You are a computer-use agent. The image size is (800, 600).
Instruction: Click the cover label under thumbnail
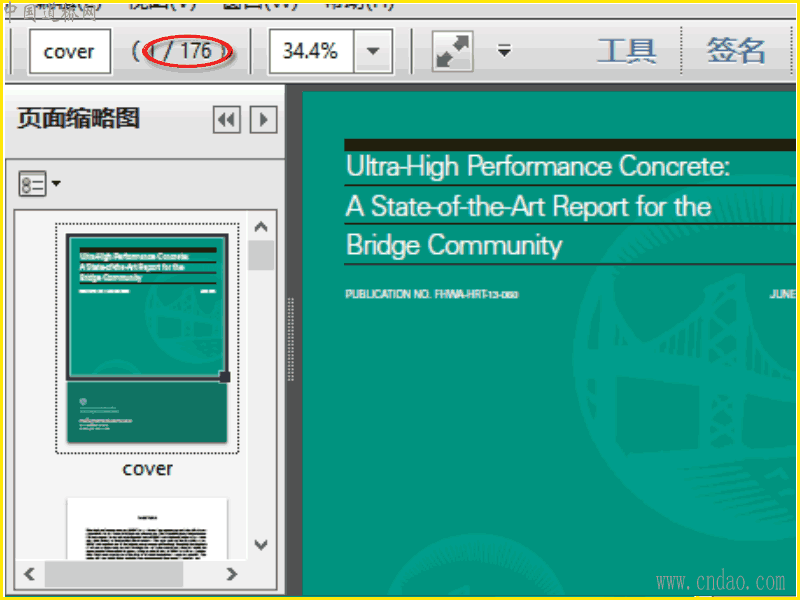point(147,468)
